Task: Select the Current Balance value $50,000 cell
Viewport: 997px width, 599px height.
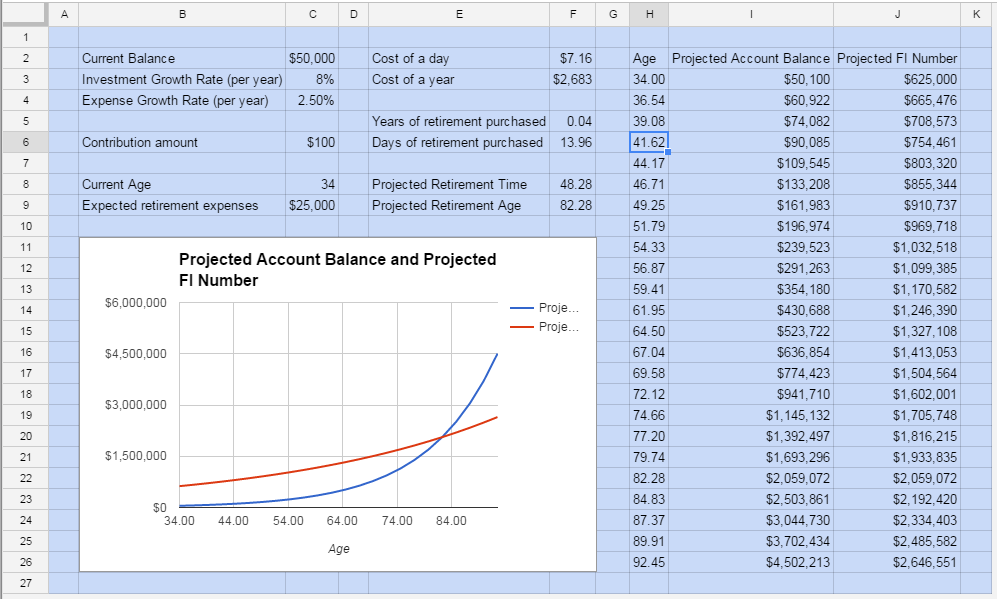Action: click(312, 58)
